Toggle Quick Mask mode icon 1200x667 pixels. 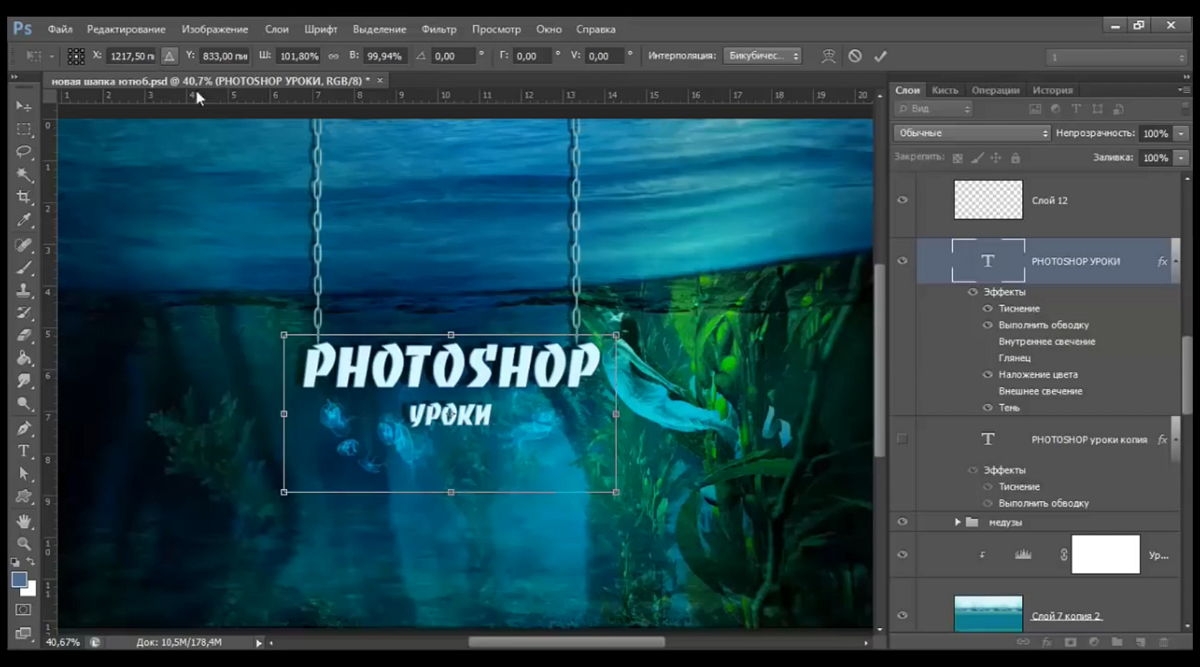23,609
